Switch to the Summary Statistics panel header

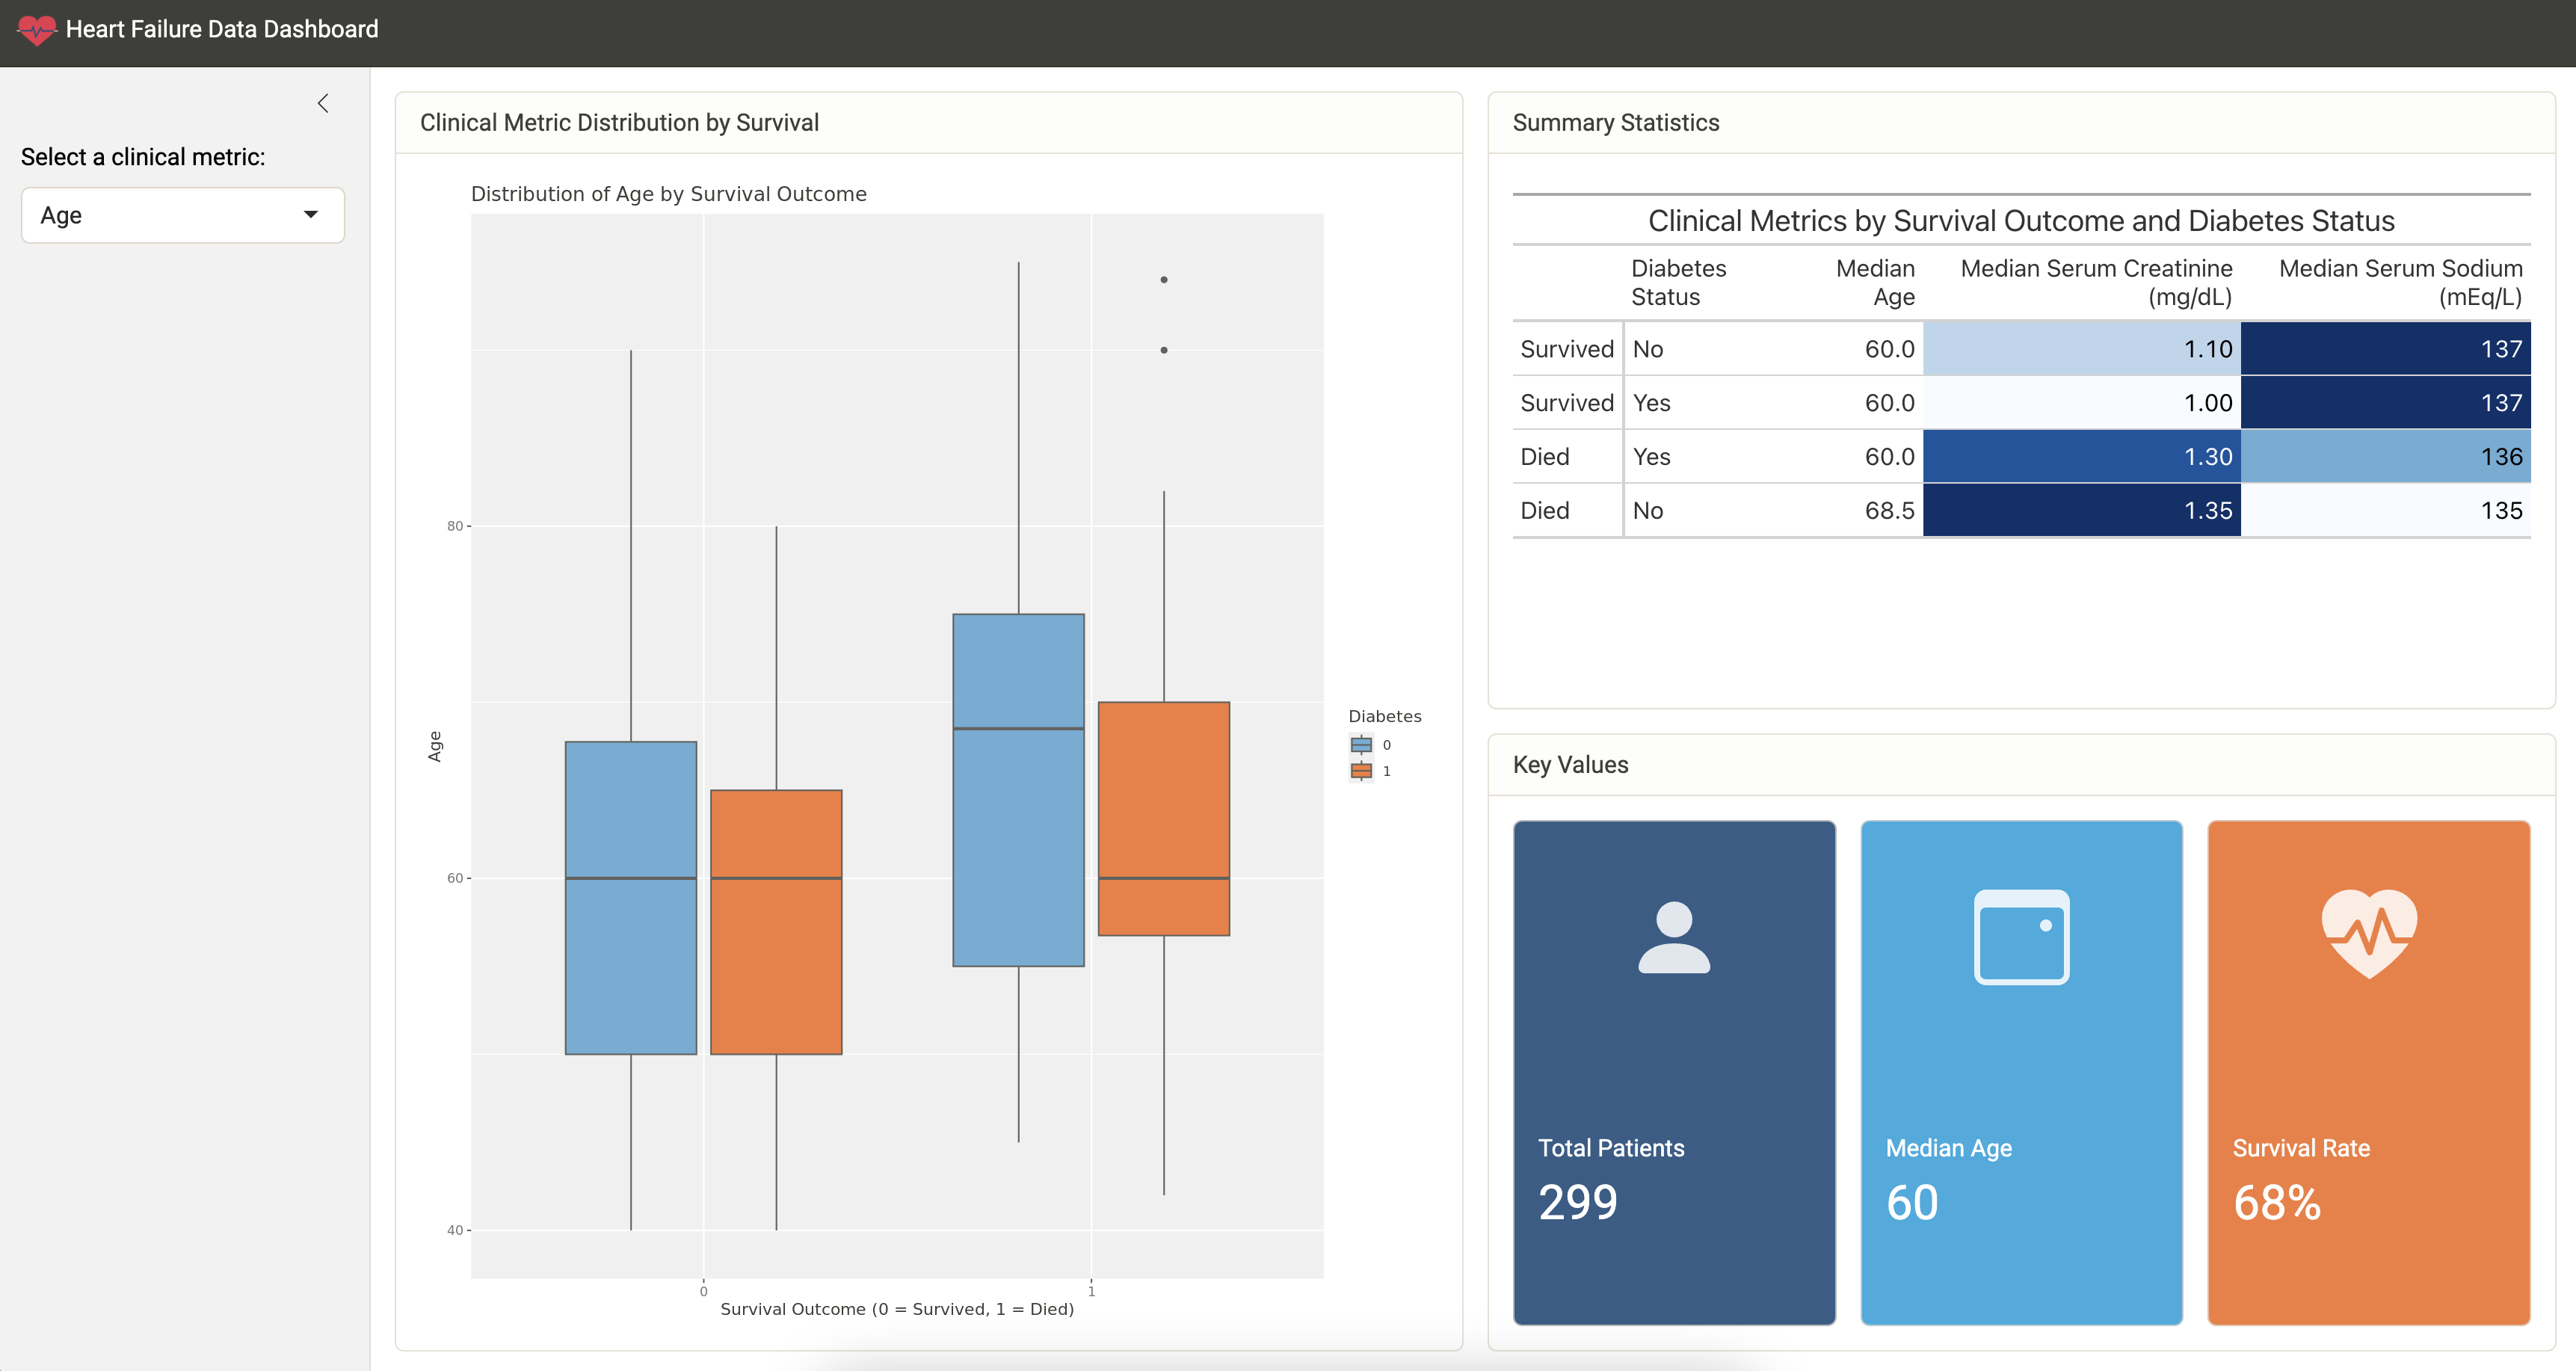1616,122
